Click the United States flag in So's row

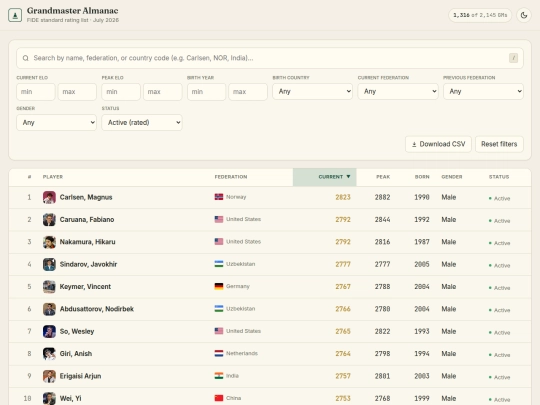point(219,331)
